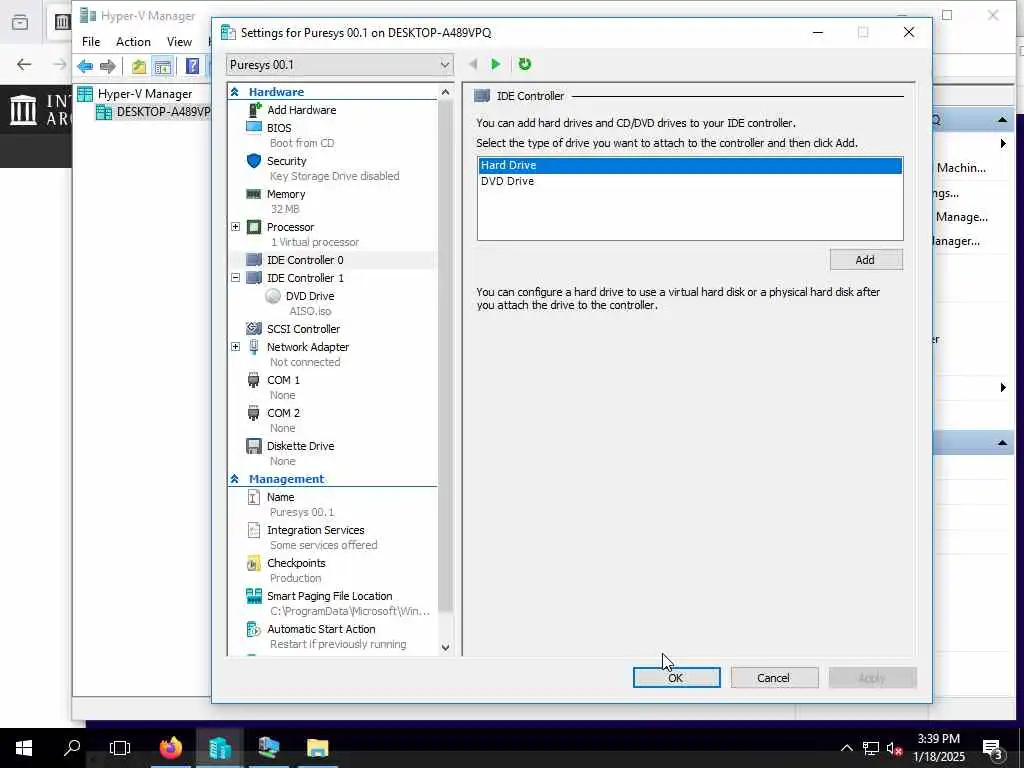Select DESKTOP-A489VPQ server tree node
The image size is (1024, 768).
coord(154,112)
